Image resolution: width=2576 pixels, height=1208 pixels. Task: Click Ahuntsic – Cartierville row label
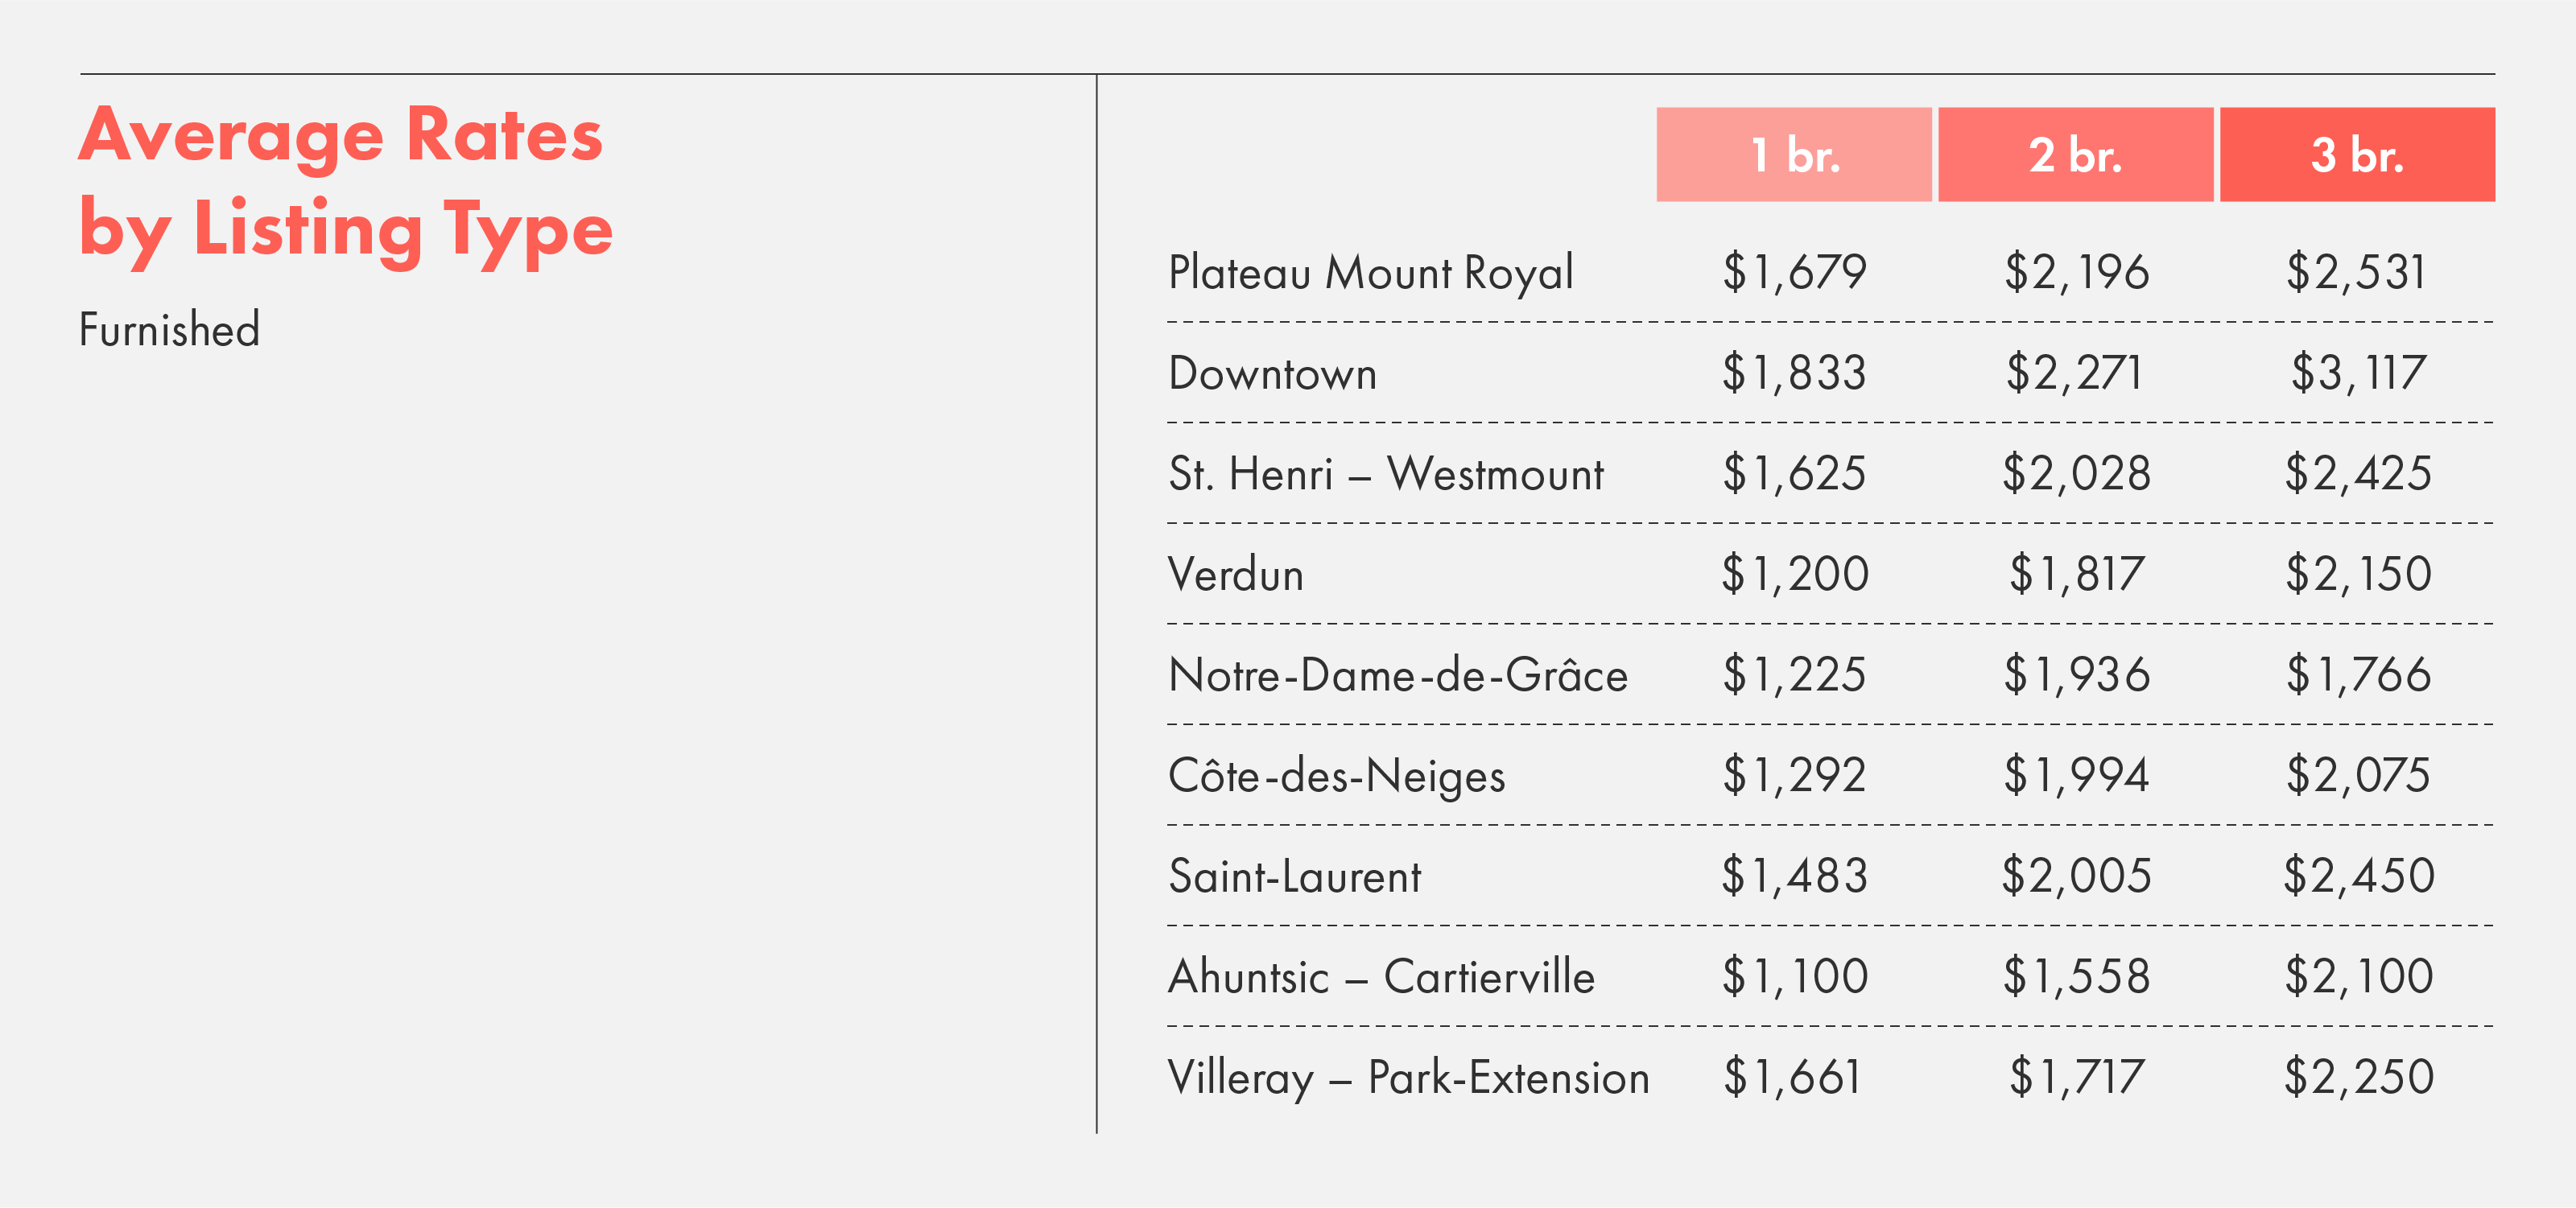[1382, 977]
